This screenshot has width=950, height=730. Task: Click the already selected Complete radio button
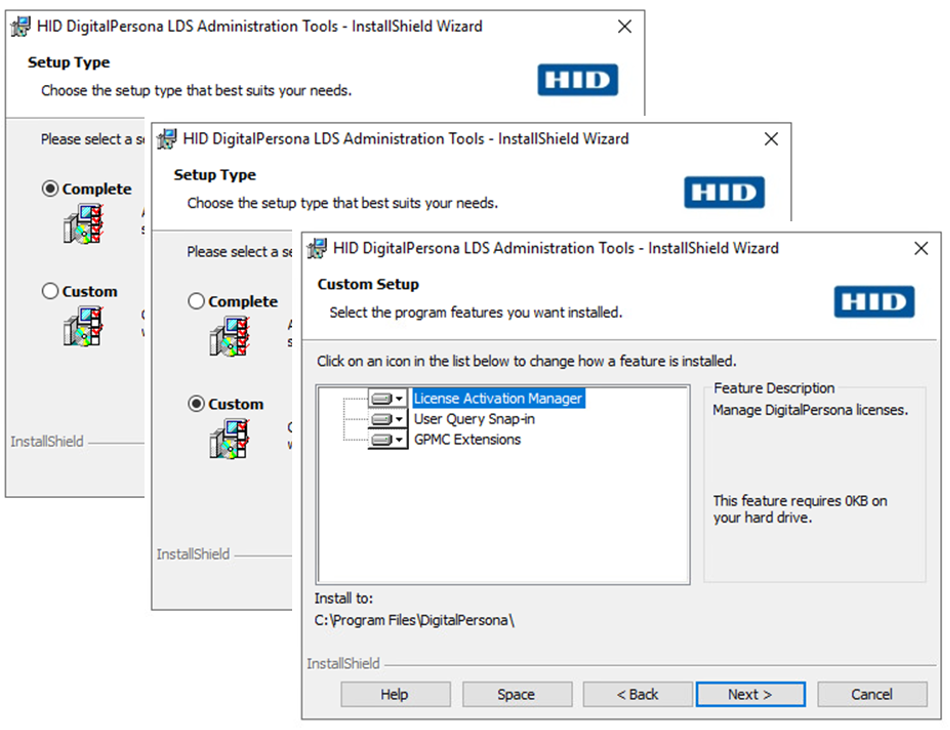click(51, 189)
